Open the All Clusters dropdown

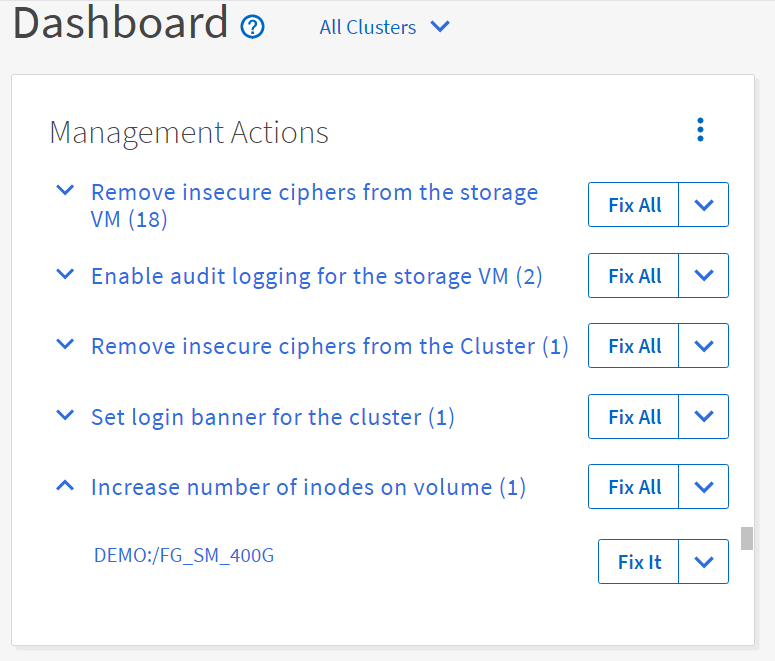(384, 27)
